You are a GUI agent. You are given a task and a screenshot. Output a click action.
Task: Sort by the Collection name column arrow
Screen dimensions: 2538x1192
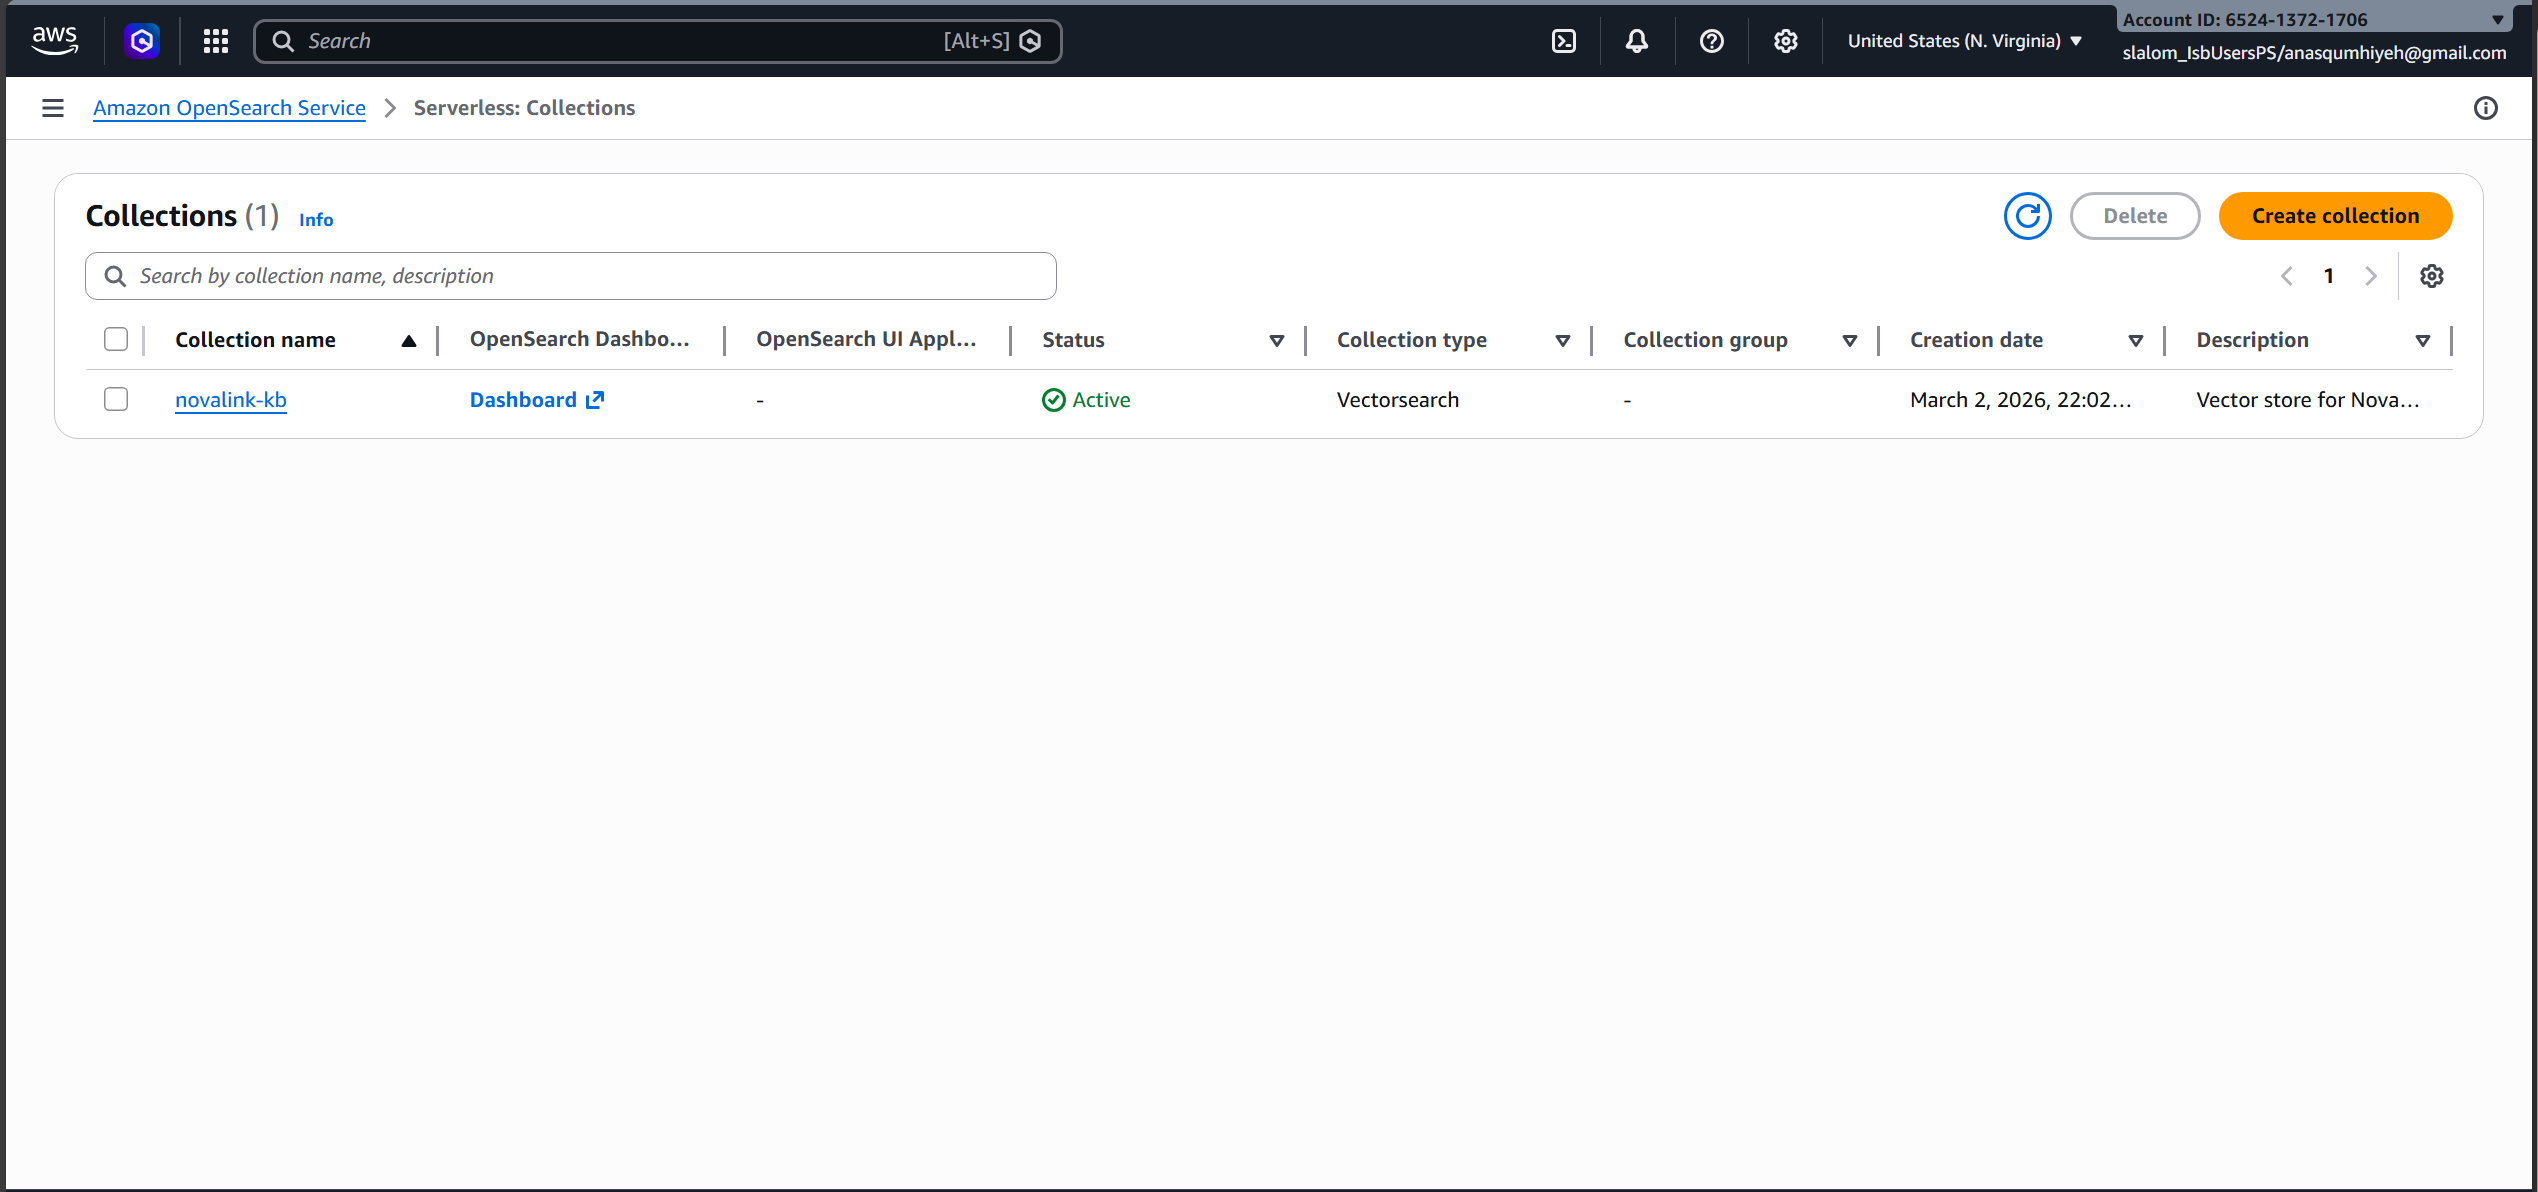[x=409, y=341]
